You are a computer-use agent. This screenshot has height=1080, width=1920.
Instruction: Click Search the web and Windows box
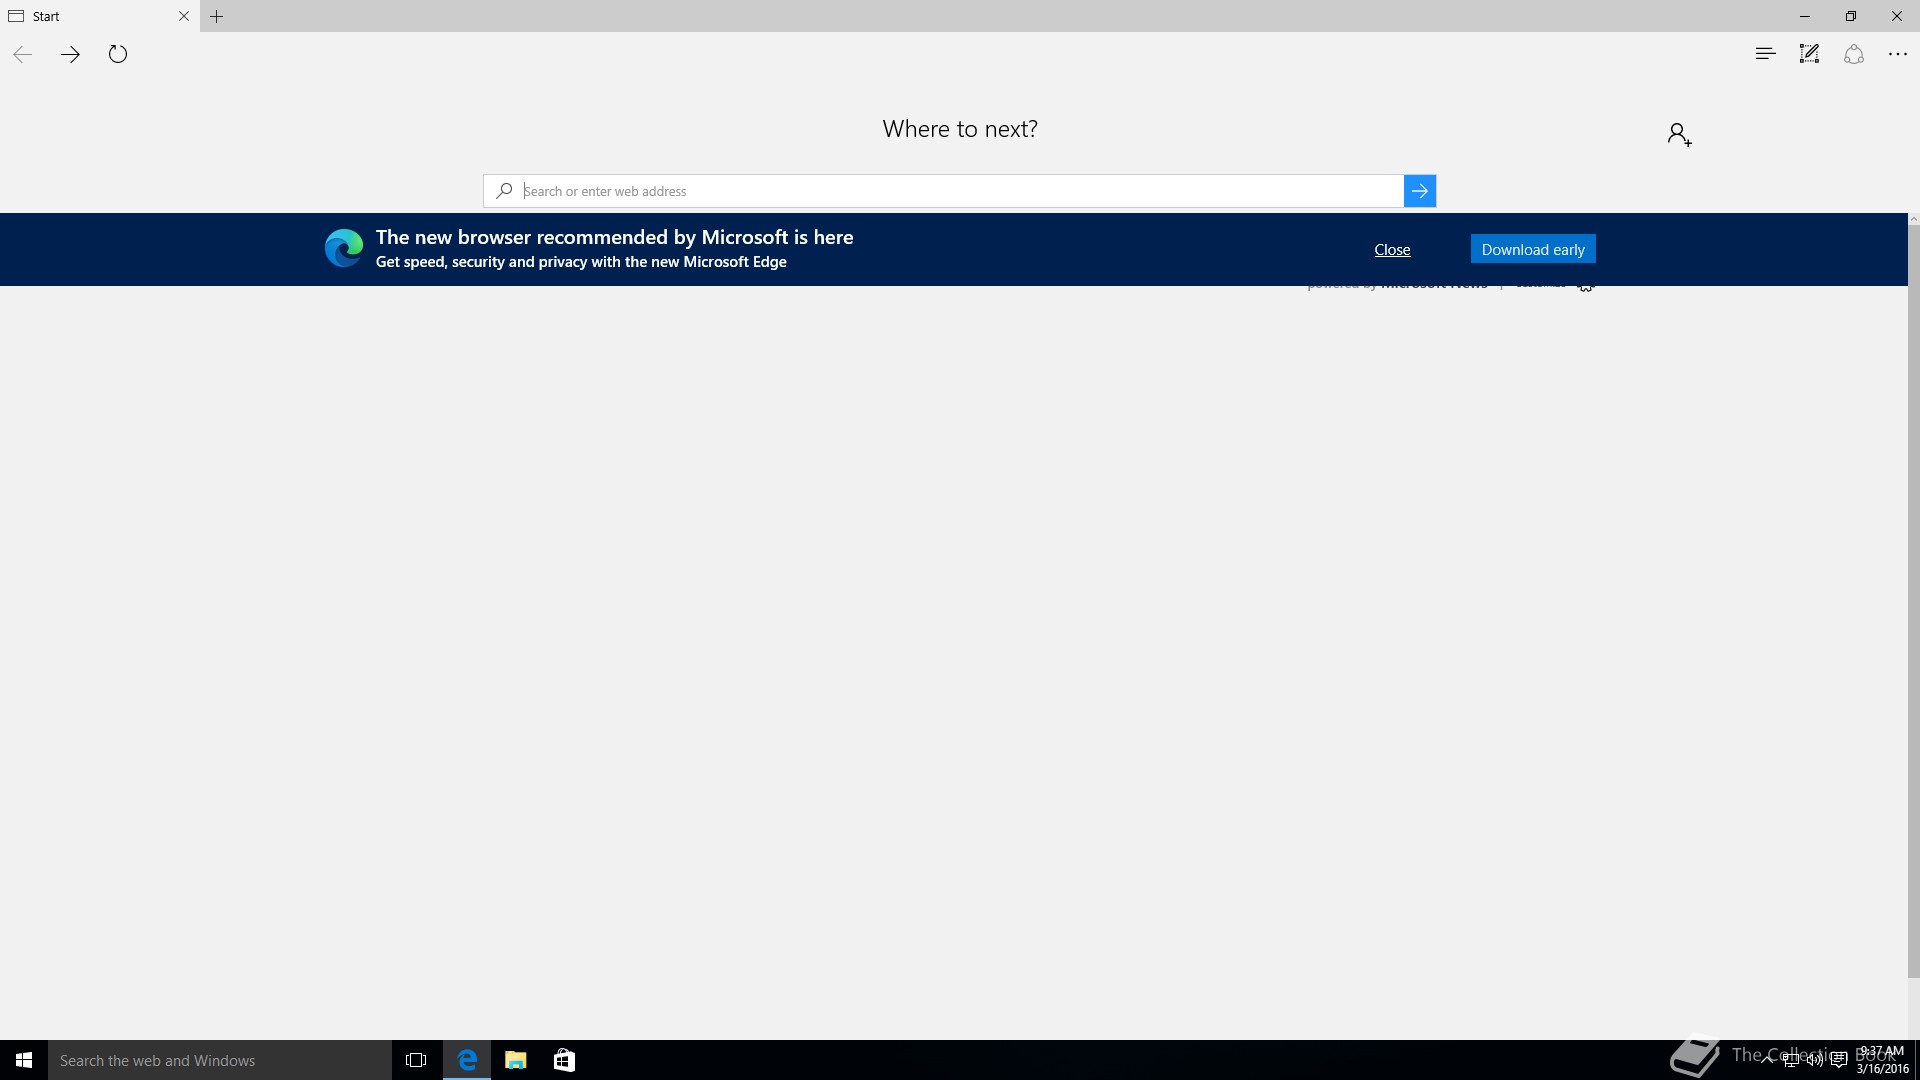point(220,1060)
